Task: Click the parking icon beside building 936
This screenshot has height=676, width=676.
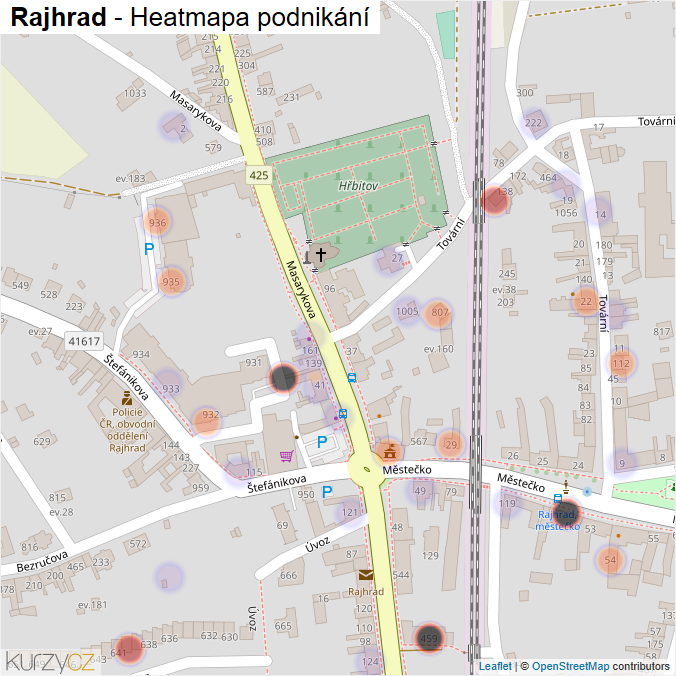Action: click(x=149, y=249)
